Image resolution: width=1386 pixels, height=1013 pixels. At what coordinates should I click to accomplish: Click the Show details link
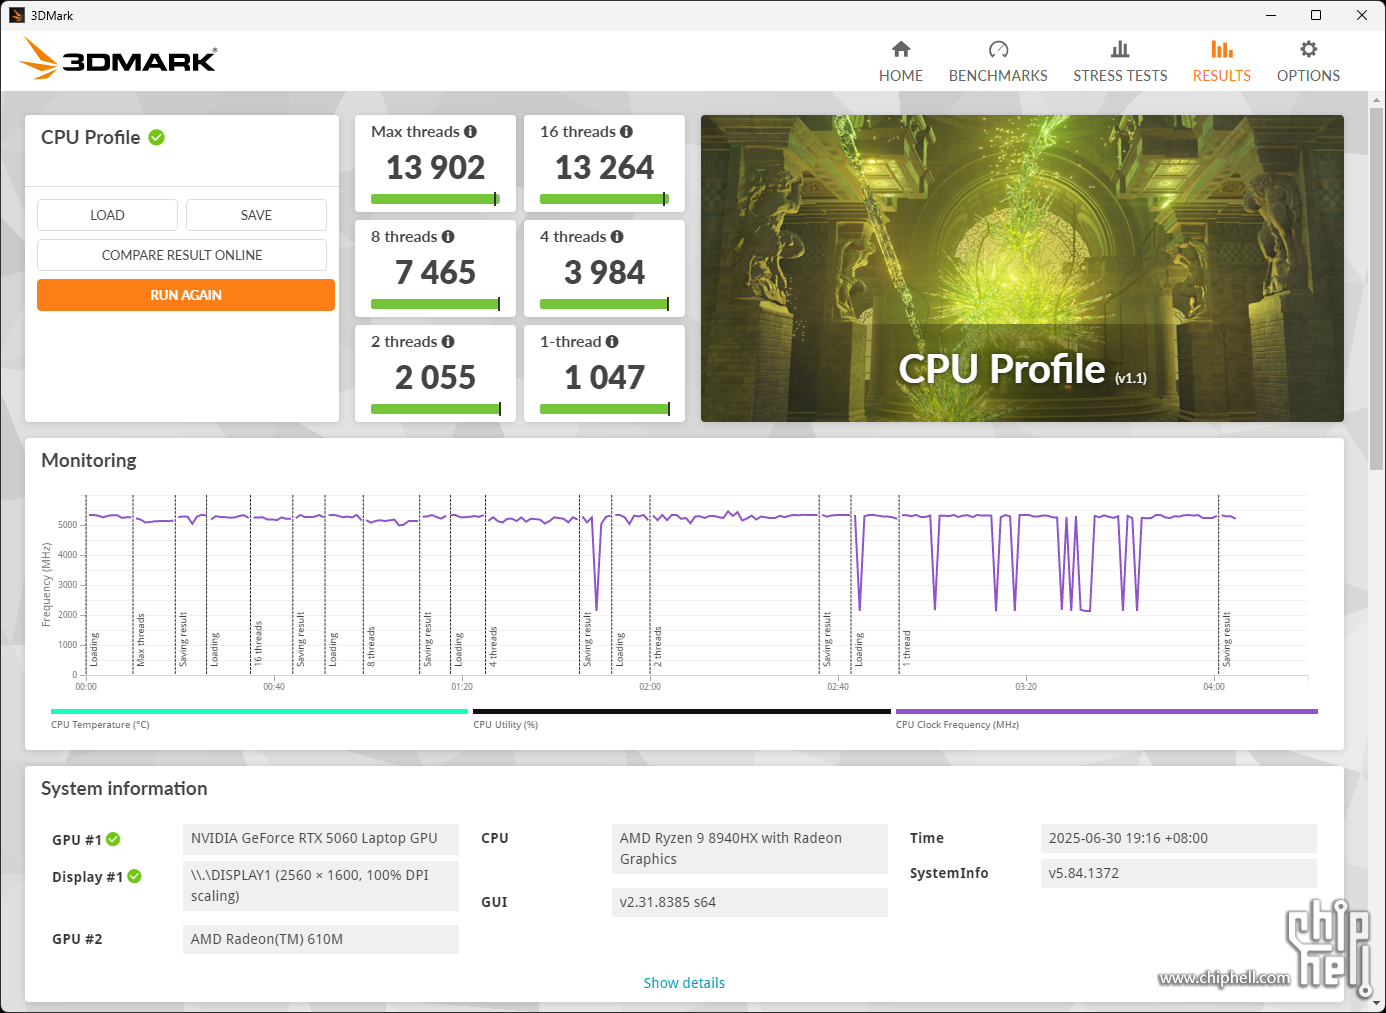click(684, 983)
